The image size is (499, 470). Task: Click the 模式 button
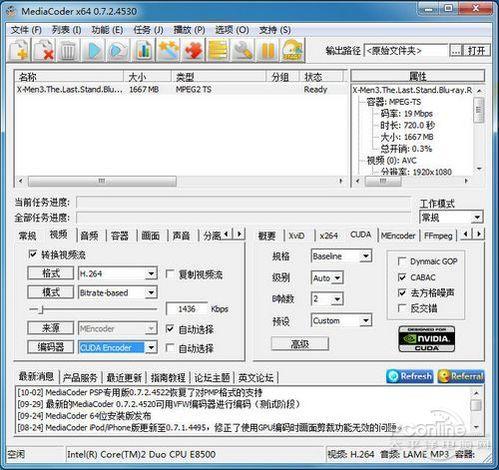point(51,292)
